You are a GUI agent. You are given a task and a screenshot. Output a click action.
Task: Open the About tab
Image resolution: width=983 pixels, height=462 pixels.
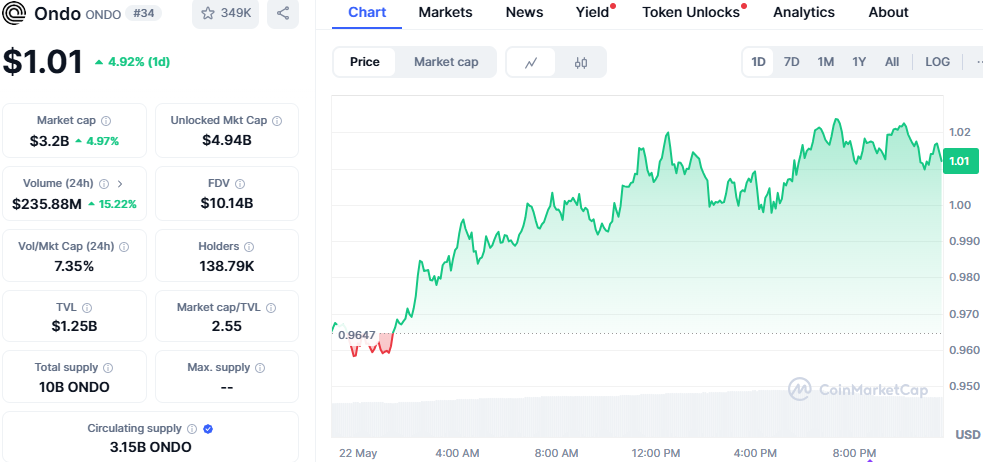(888, 13)
